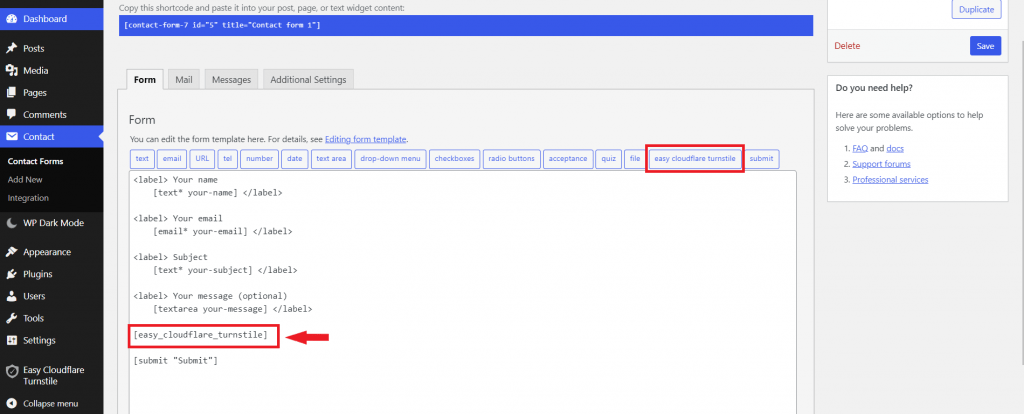Screen dimensions: 1024x414
Task: Click the Tools wrench icon
Action: (11, 318)
